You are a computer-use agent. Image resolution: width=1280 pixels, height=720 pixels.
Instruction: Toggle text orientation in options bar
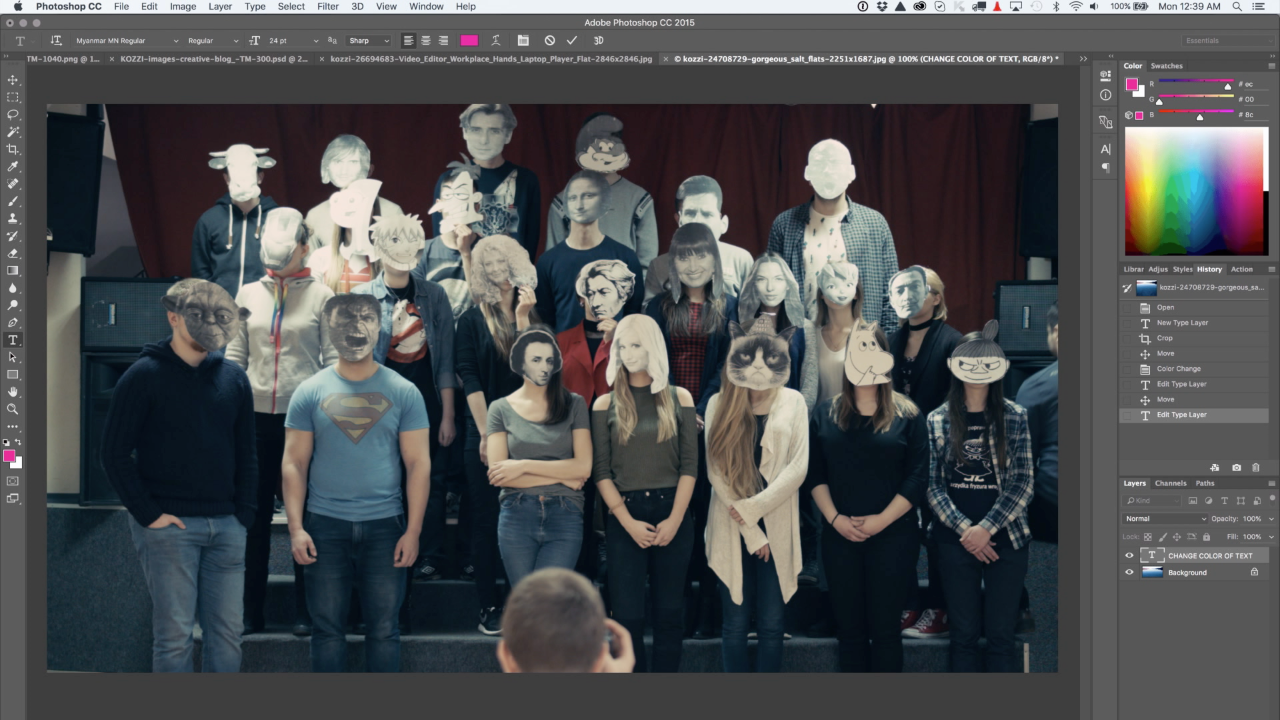point(56,41)
